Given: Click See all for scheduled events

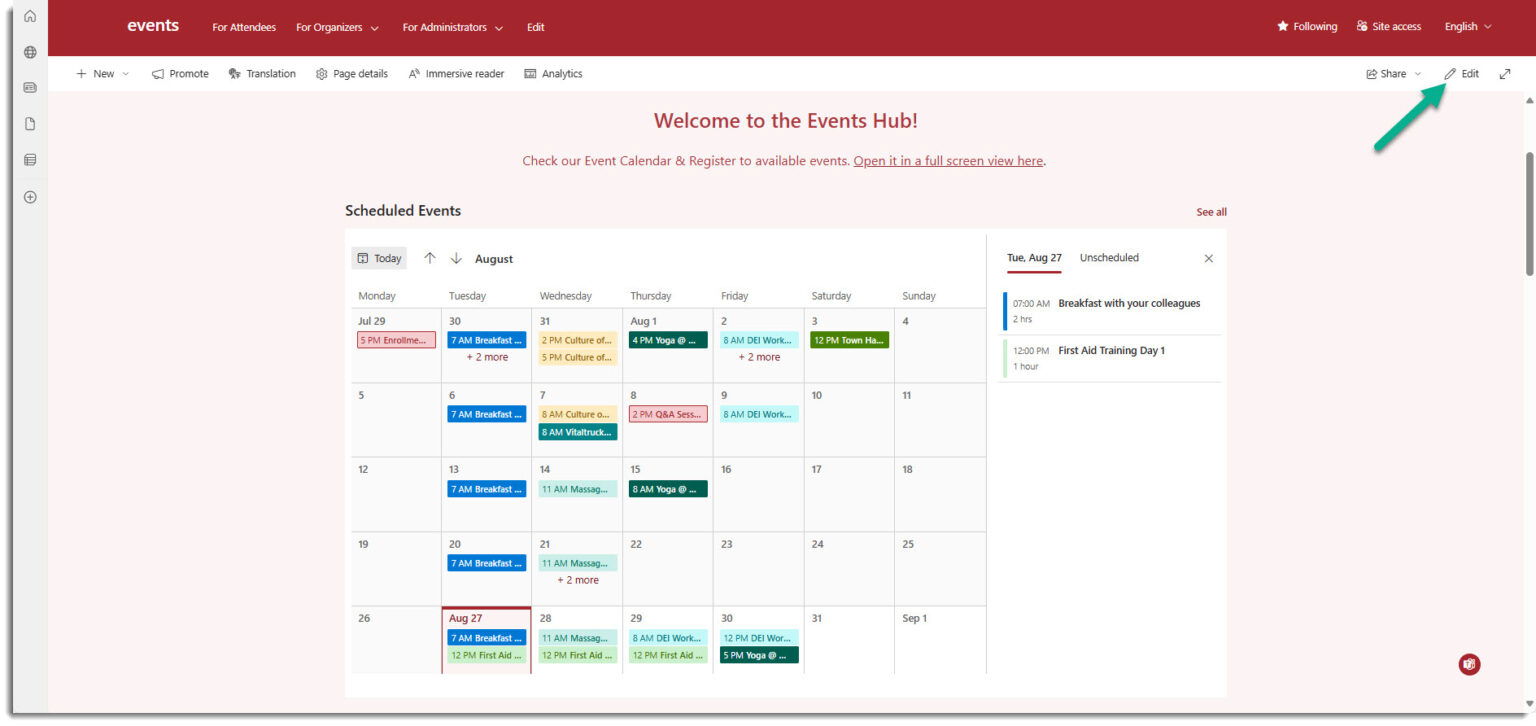Looking at the screenshot, I should [x=1211, y=211].
